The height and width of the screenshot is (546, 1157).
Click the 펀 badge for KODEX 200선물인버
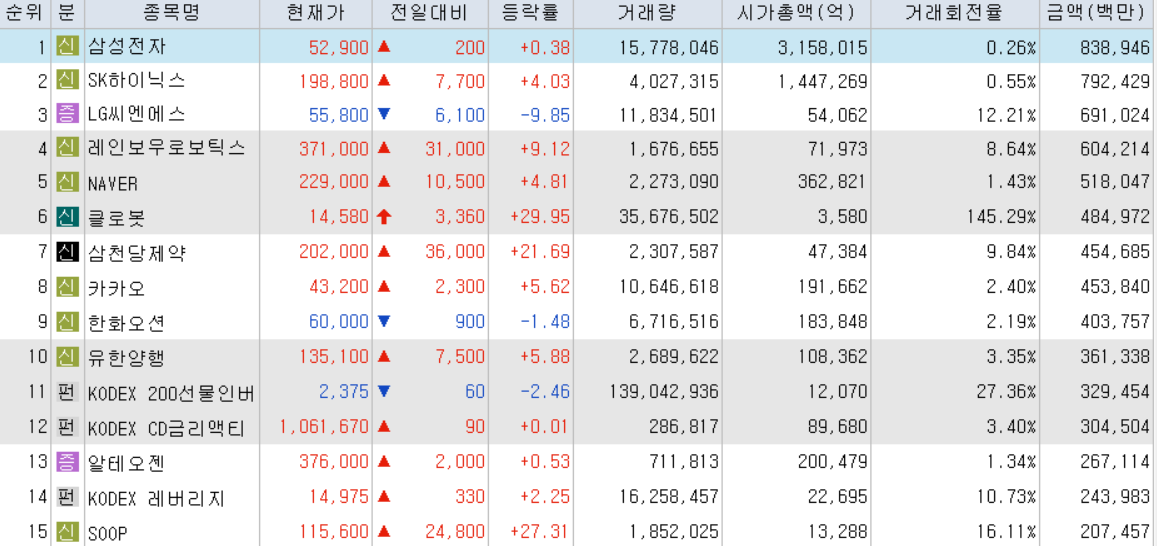pos(66,393)
